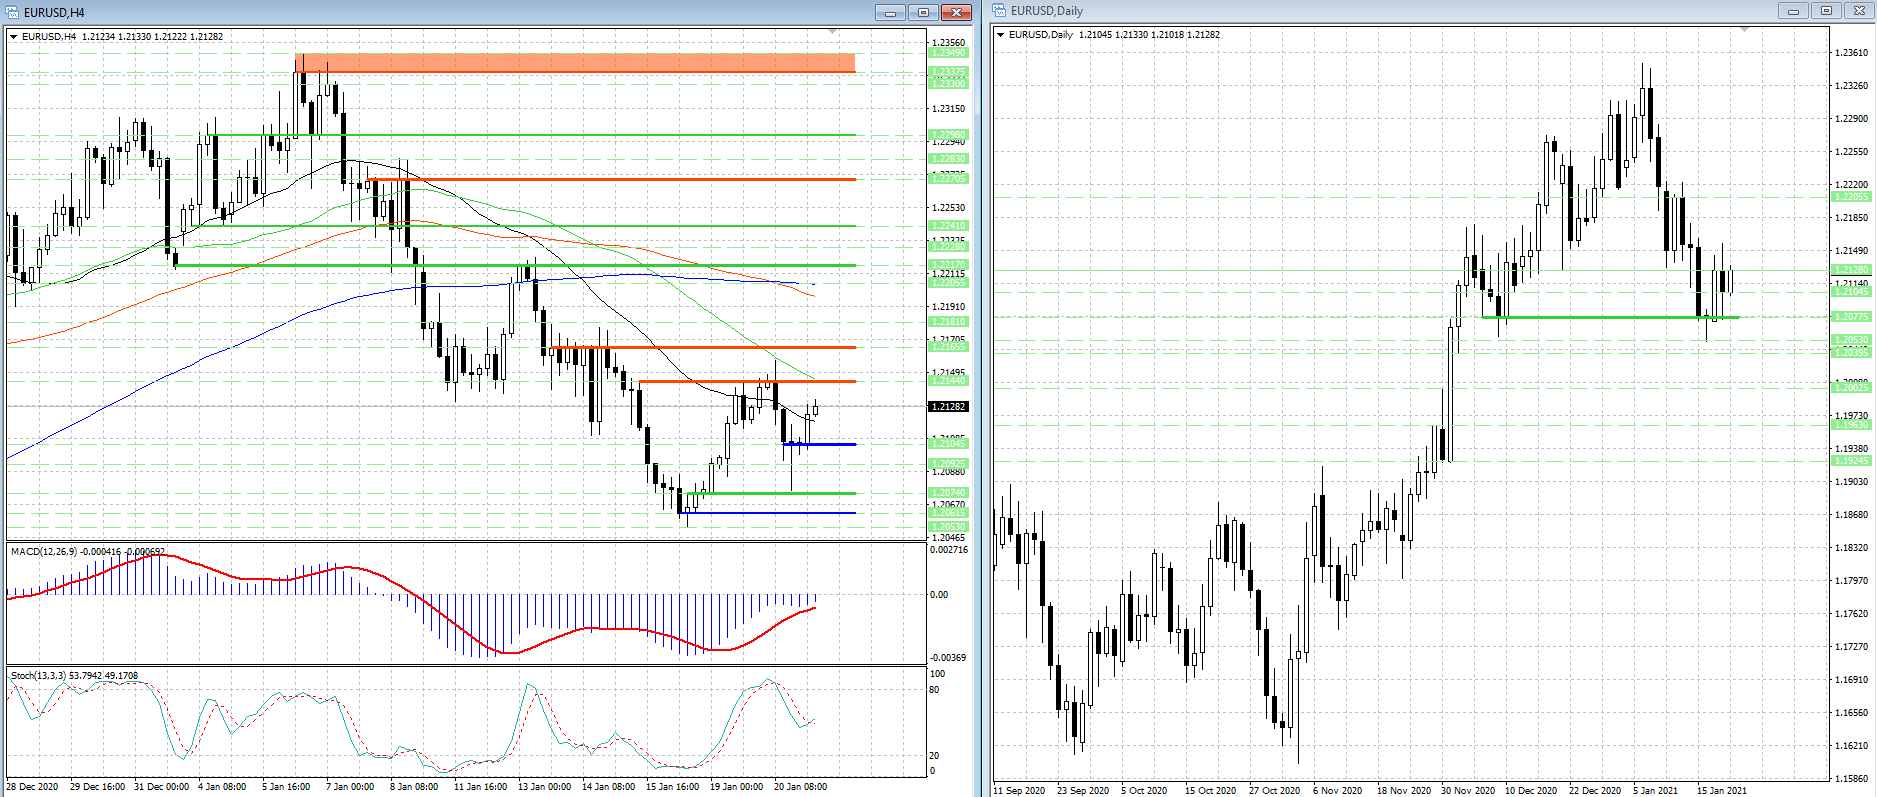Image resolution: width=1877 pixels, height=797 pixels.
Task: Click the EURUSD,H4 window chart icon
Action: 12,12
